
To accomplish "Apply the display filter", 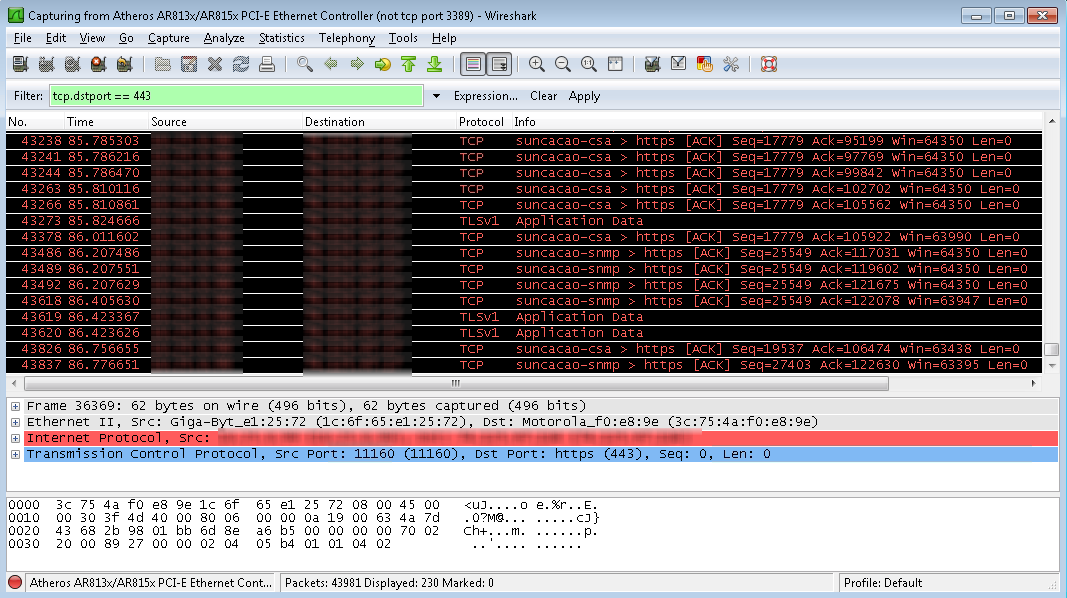I will click(x=584, y=96).
